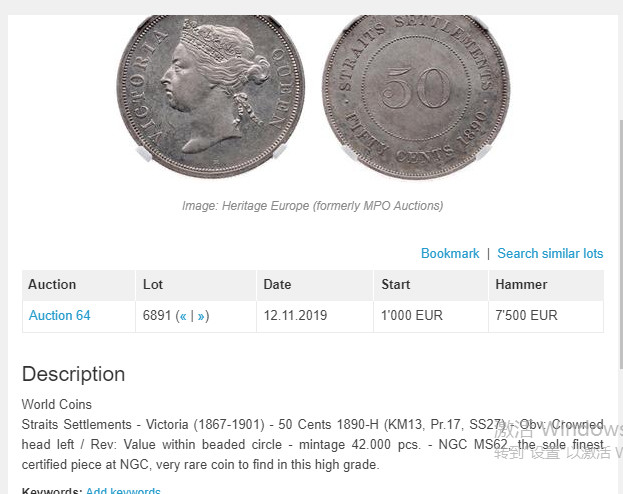The height and width of the screenshot is (494, 623).
Task: Click the Lot column header
Action: (196, 285)
